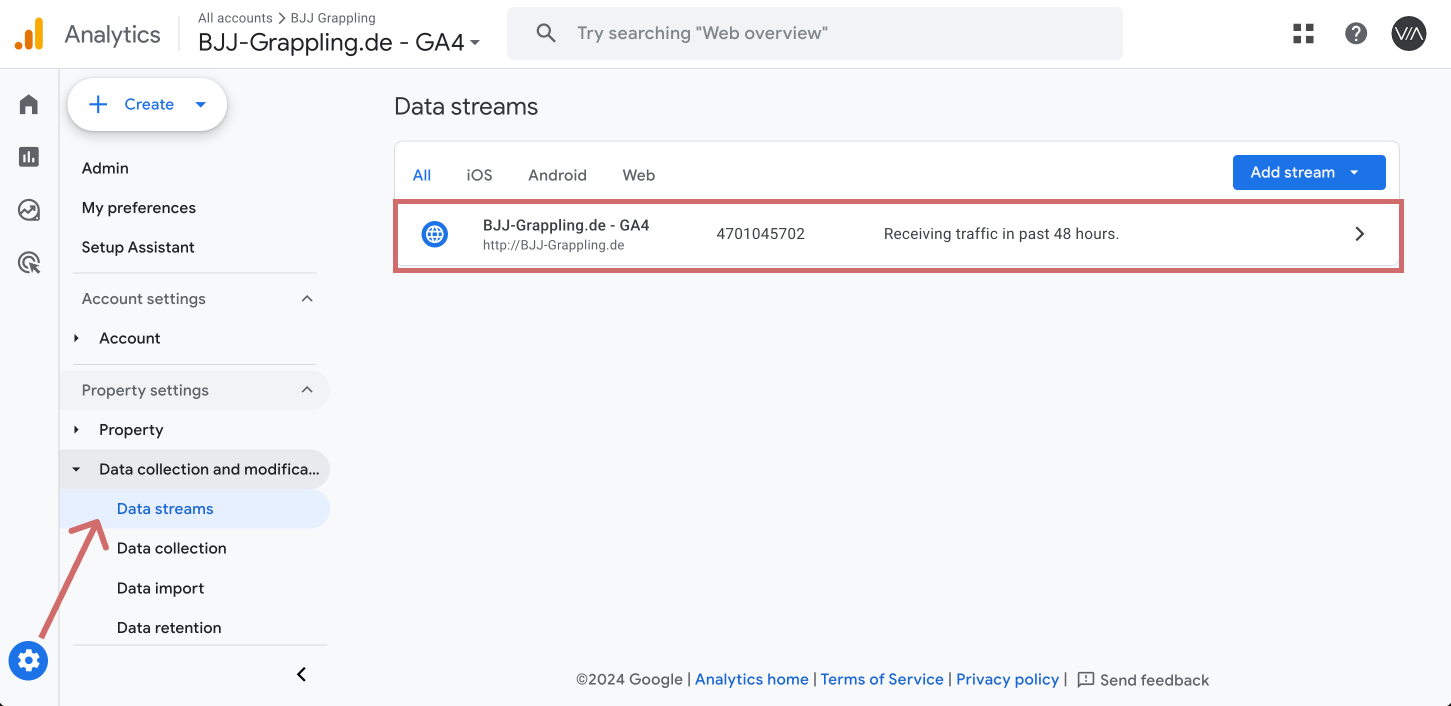
Task: Collapse the Account settings section
Action: [x=307, y=299]
